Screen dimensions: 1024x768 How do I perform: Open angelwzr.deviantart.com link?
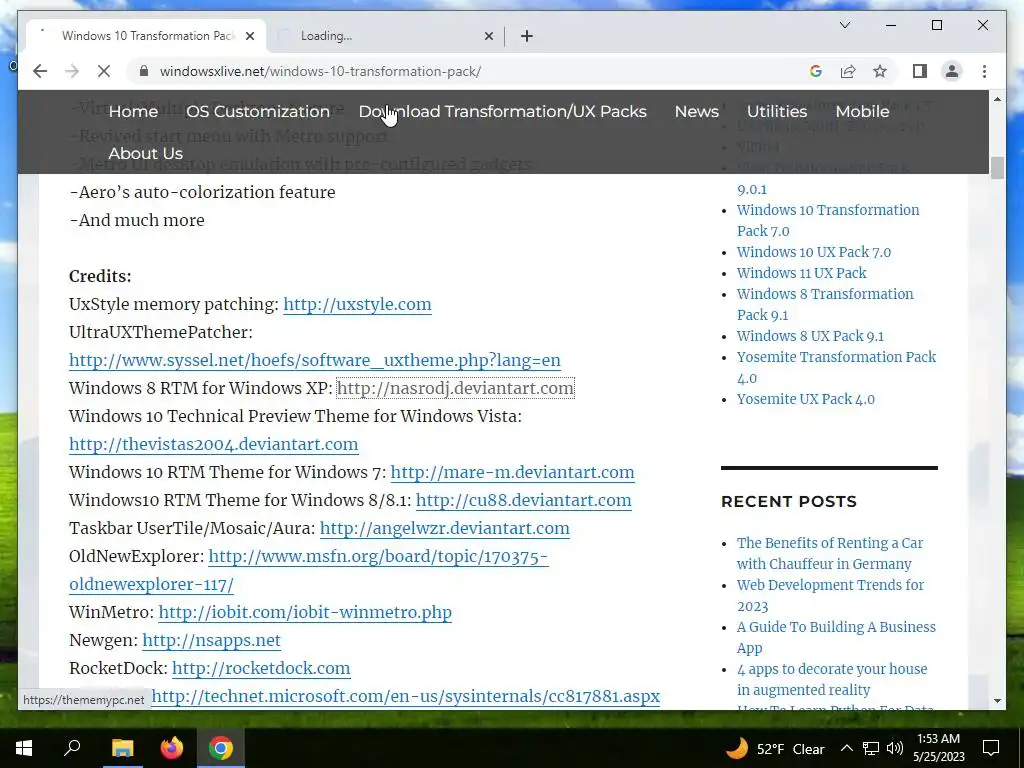coord(445,528)
